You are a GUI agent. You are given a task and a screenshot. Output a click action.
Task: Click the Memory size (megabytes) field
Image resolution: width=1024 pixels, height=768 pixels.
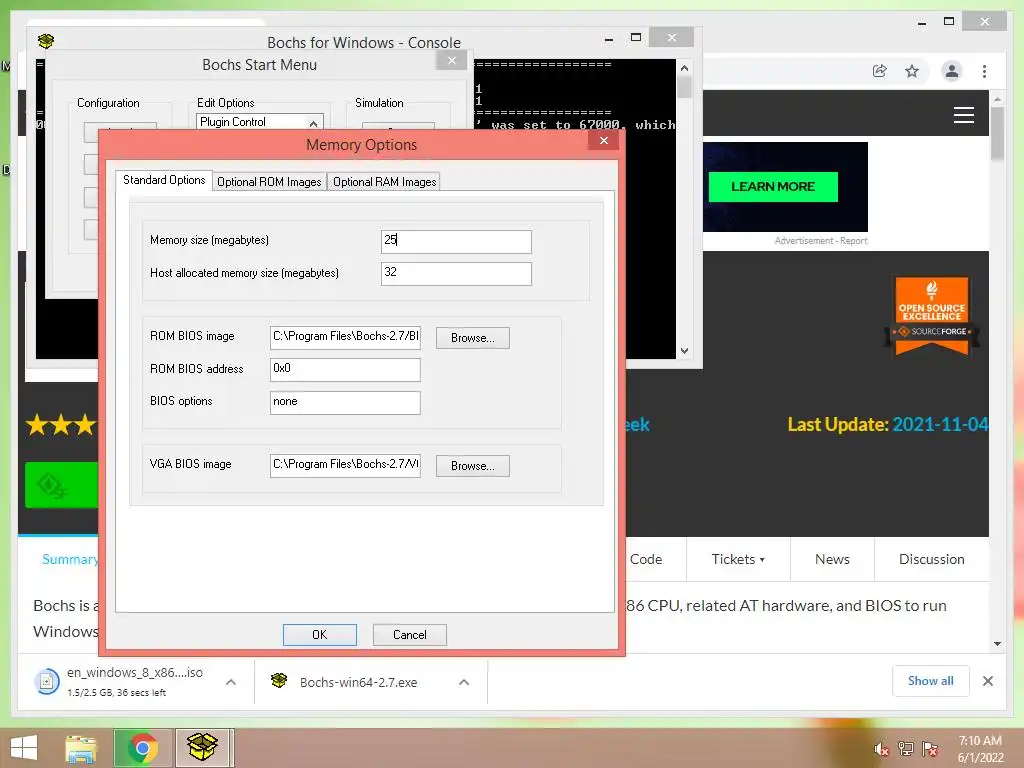point(456,241)
